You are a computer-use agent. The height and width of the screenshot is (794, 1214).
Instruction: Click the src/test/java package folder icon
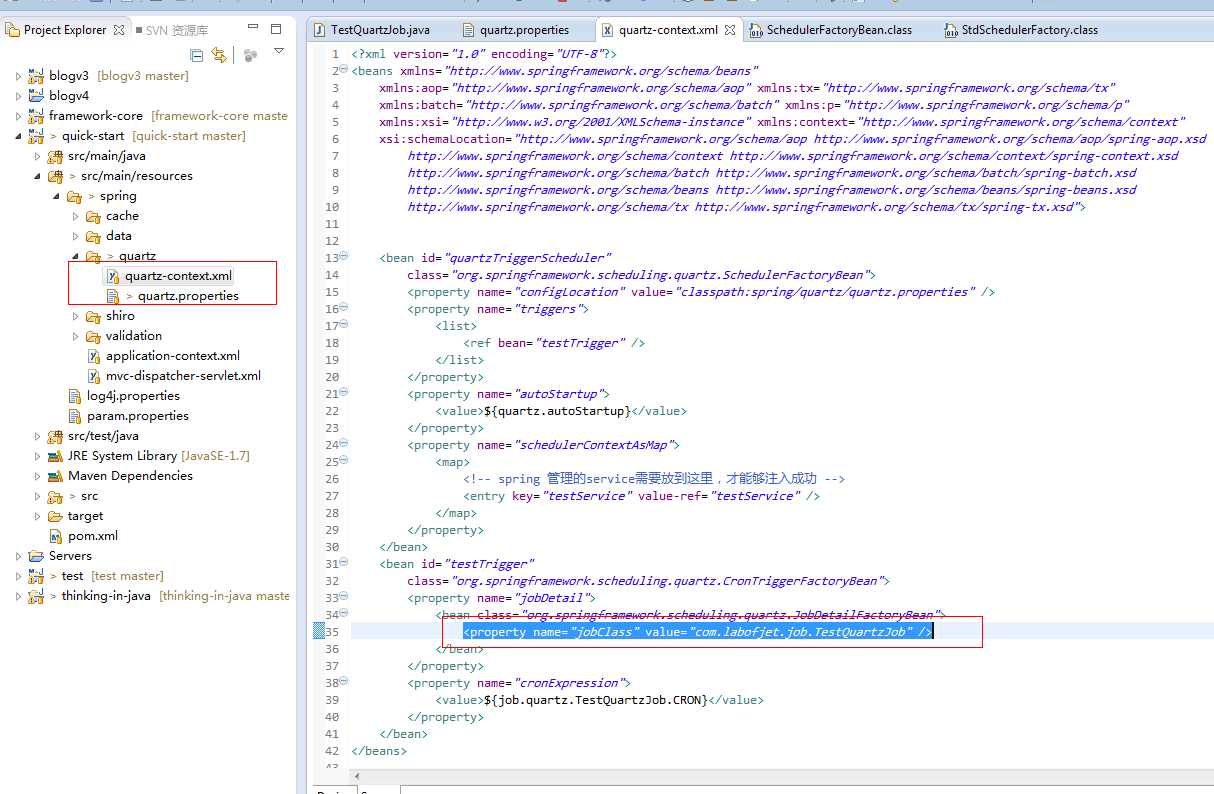pyautogui.click(x=55, y=436)
